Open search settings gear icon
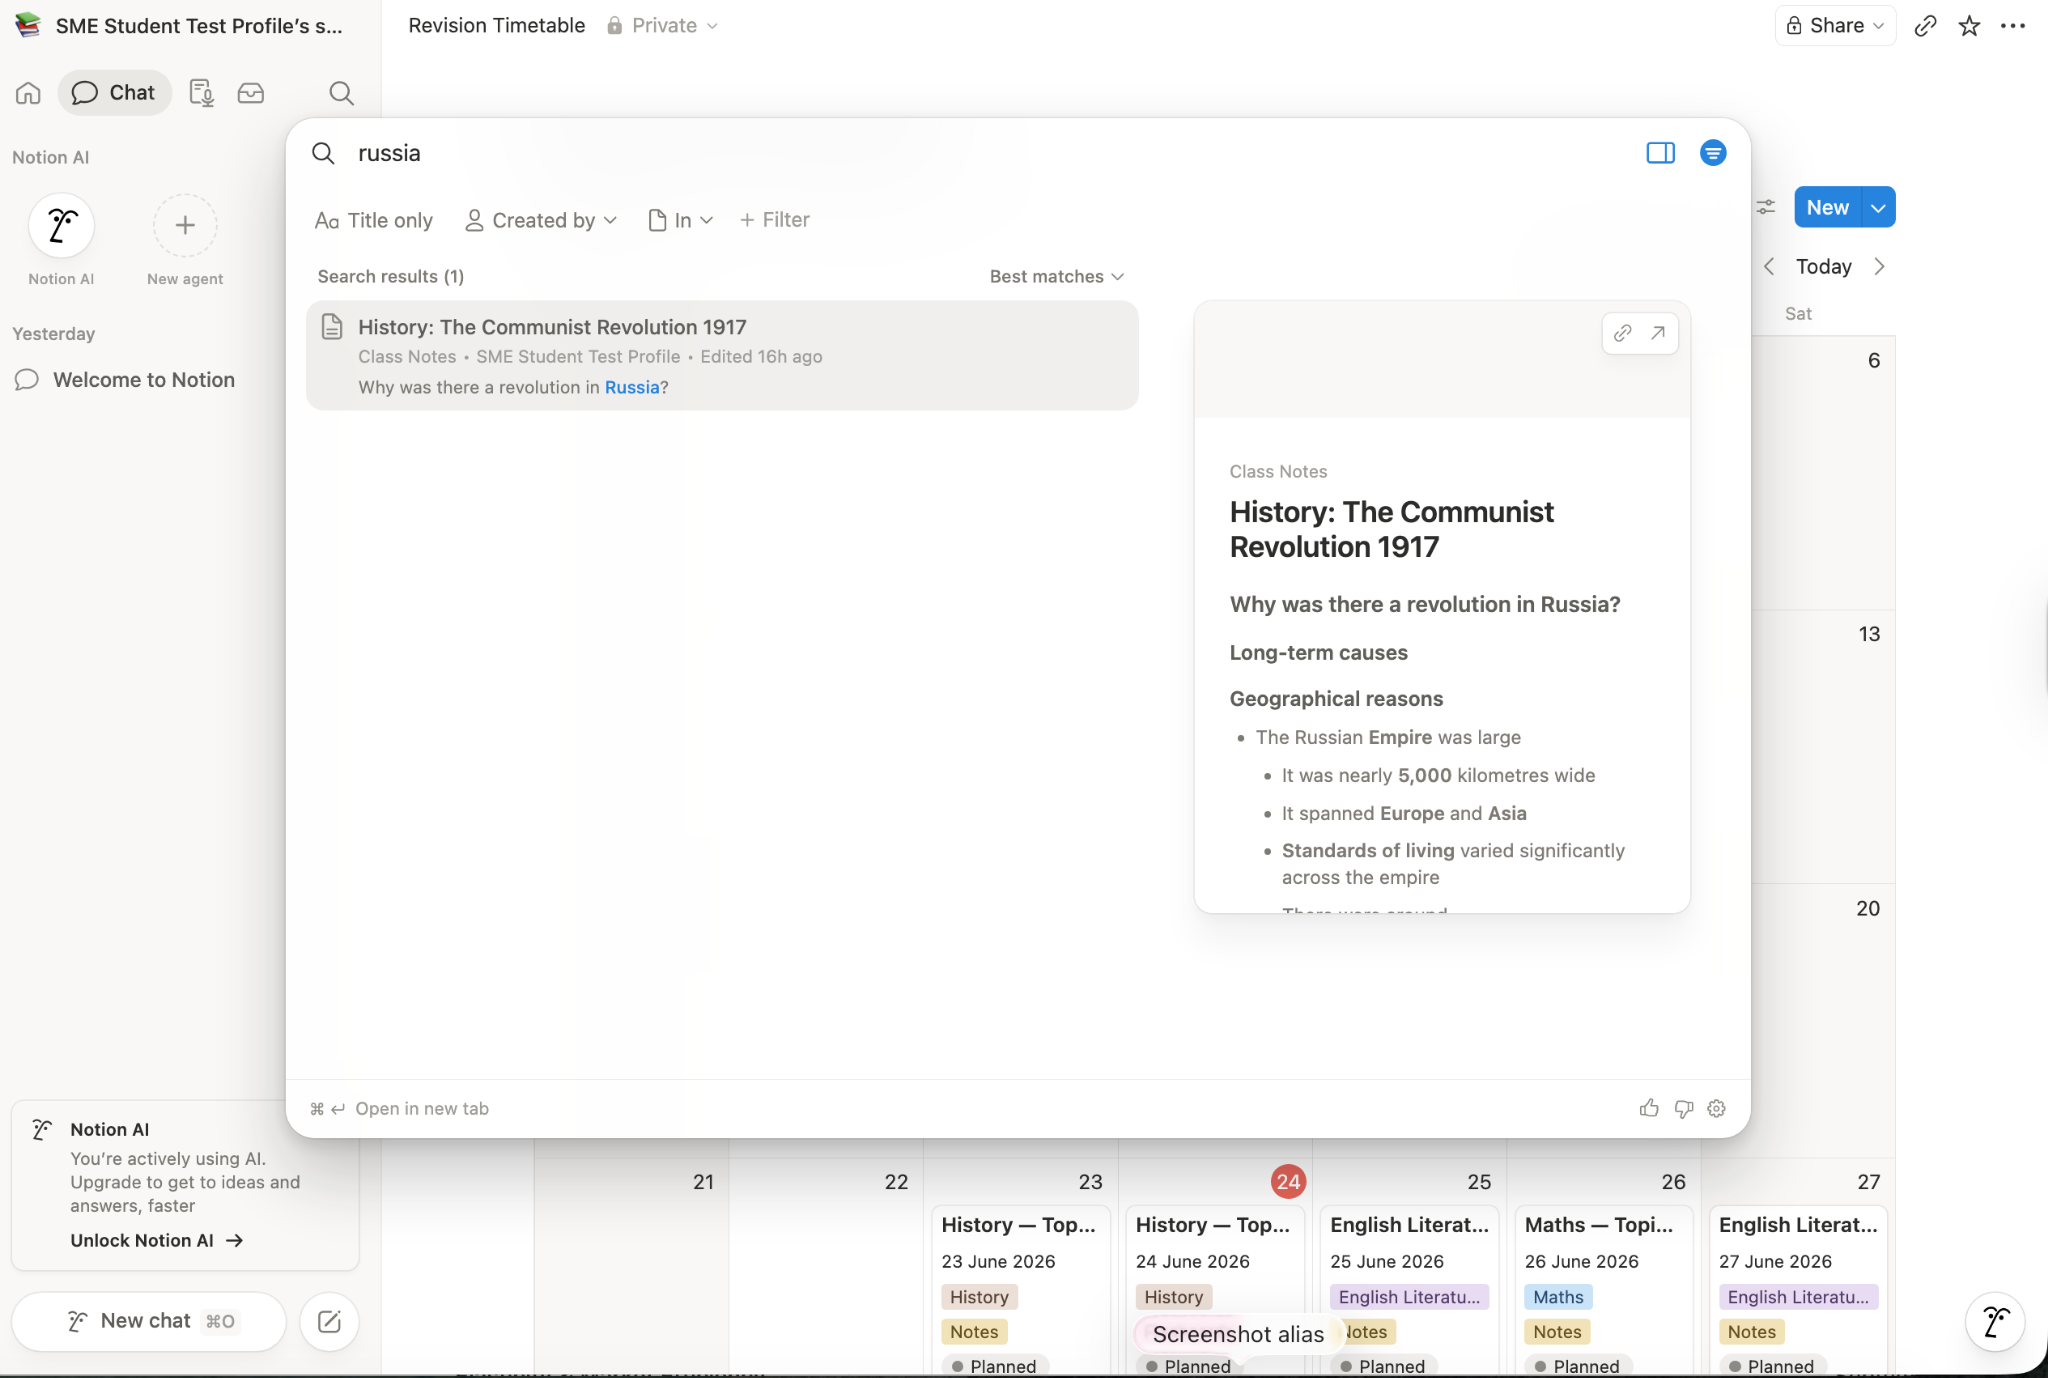This screenshot has height=1378, width=2048. tap(1717, 1108)
